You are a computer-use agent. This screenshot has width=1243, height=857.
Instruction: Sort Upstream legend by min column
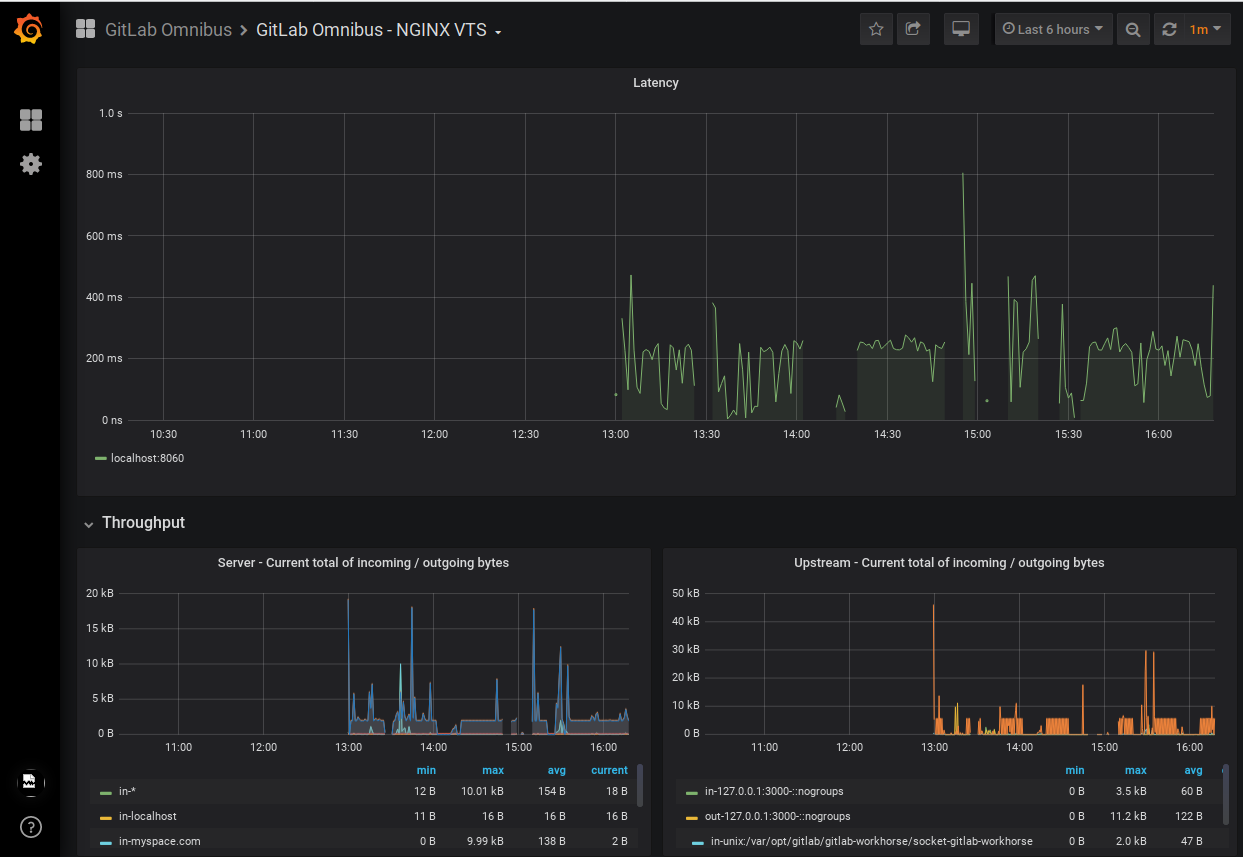click(1075, 771)
